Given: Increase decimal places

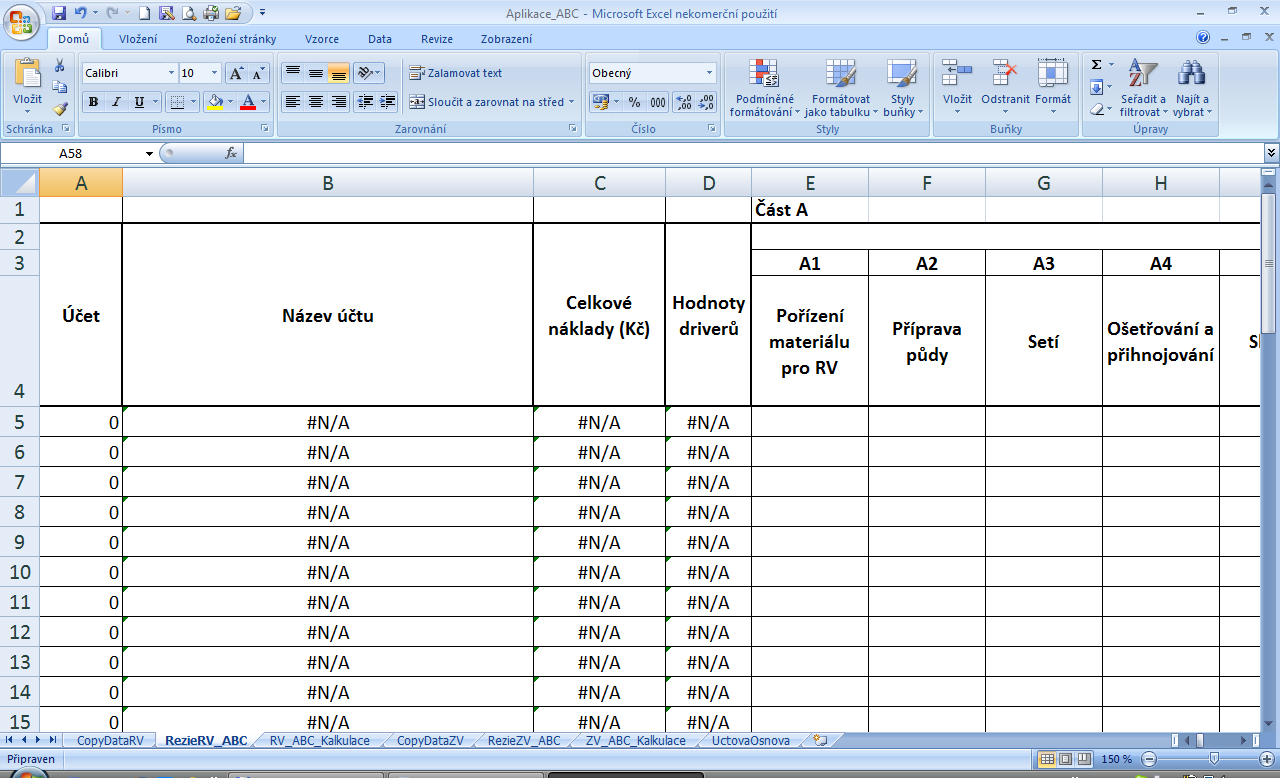Looking at the screenshot, I should (x=684, y=102).
